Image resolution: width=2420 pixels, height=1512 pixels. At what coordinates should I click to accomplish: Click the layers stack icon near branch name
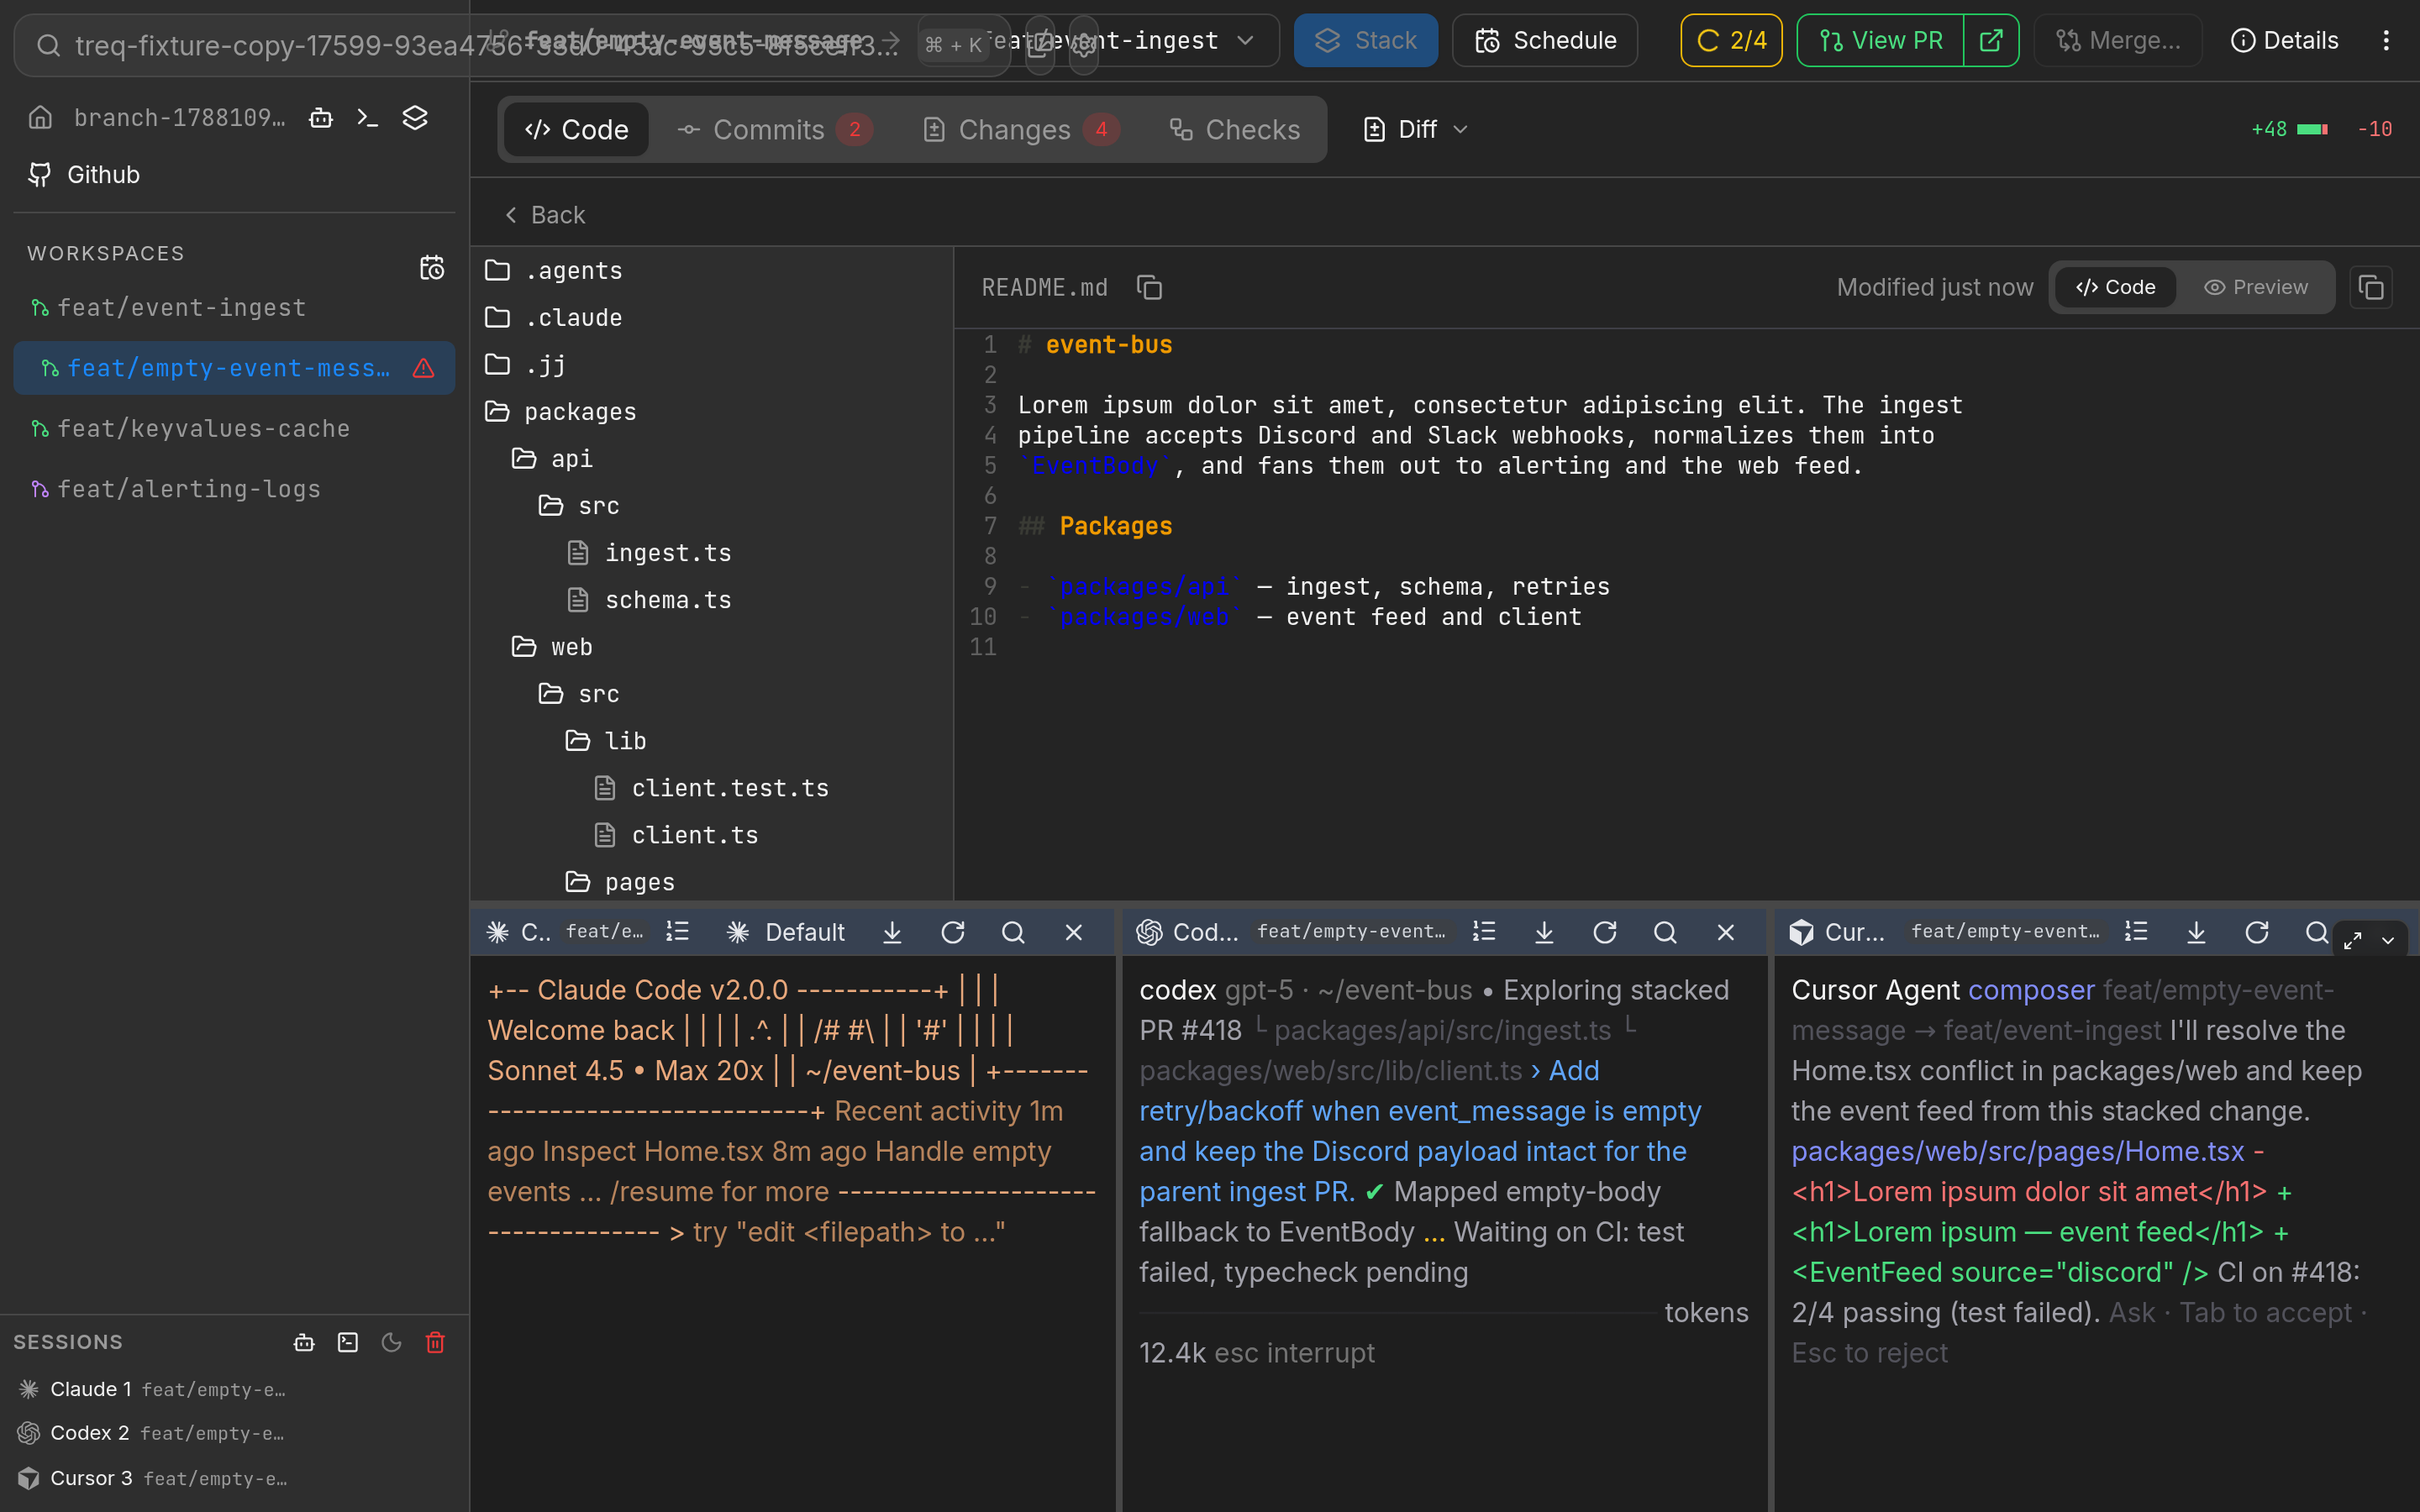415,117
